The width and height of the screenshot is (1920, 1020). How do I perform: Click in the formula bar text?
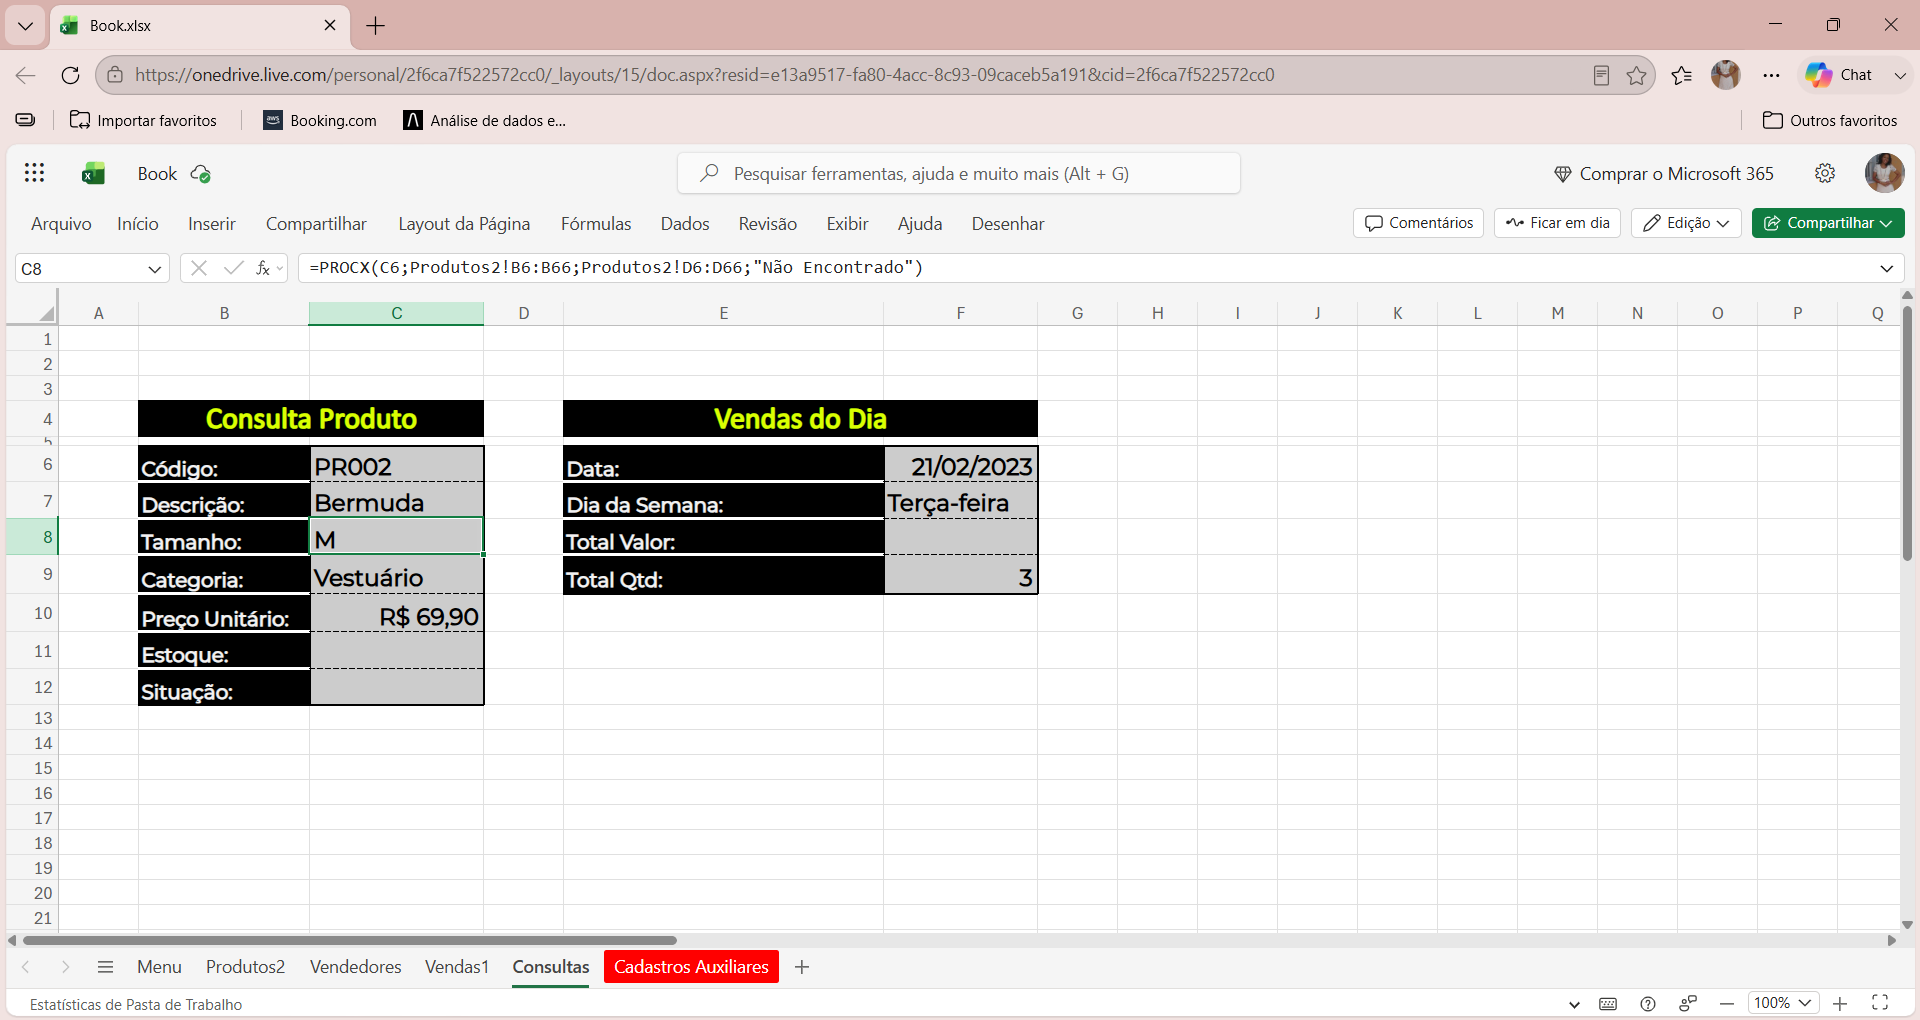pos(616,268)
